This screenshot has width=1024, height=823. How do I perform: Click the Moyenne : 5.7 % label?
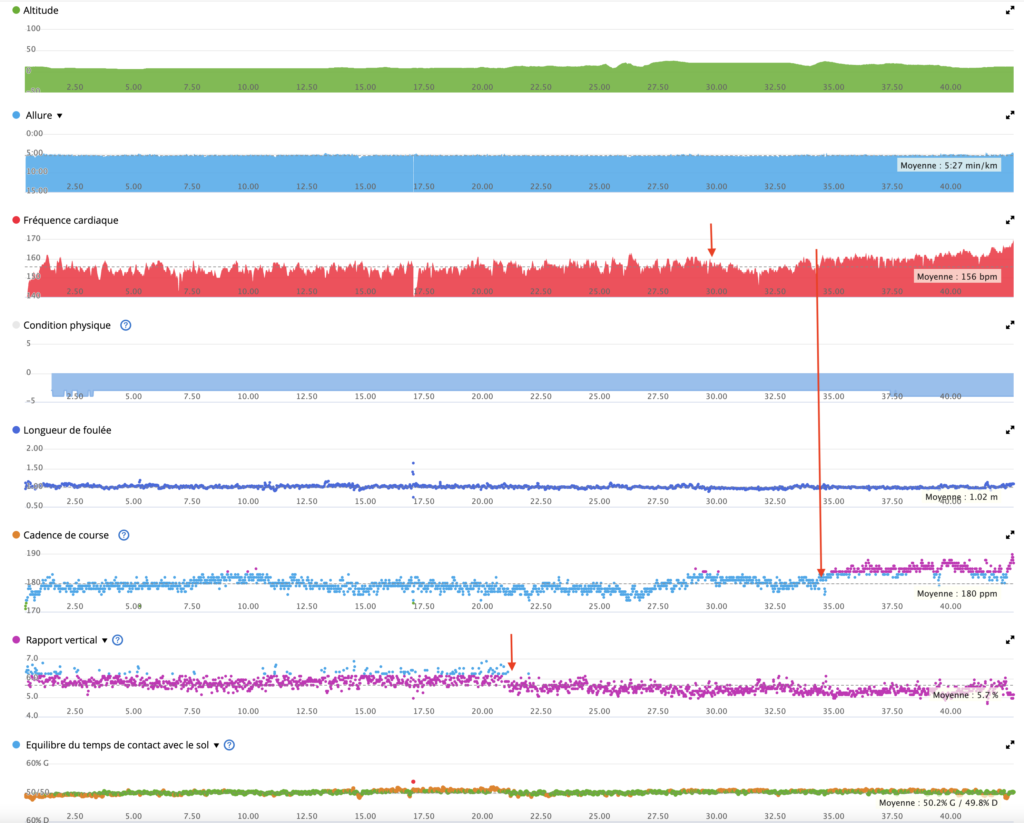[x=965, y=695]
